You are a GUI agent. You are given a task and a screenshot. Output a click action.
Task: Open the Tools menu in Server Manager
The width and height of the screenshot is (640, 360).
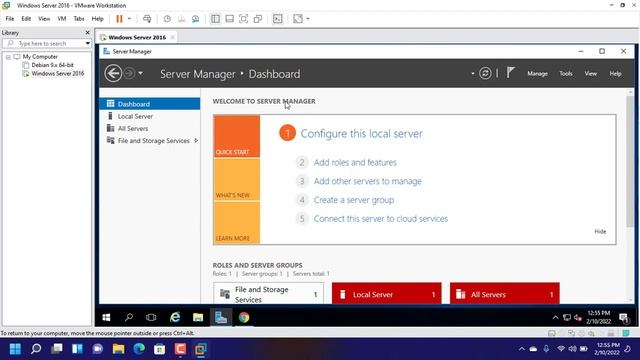click(566, 74)
